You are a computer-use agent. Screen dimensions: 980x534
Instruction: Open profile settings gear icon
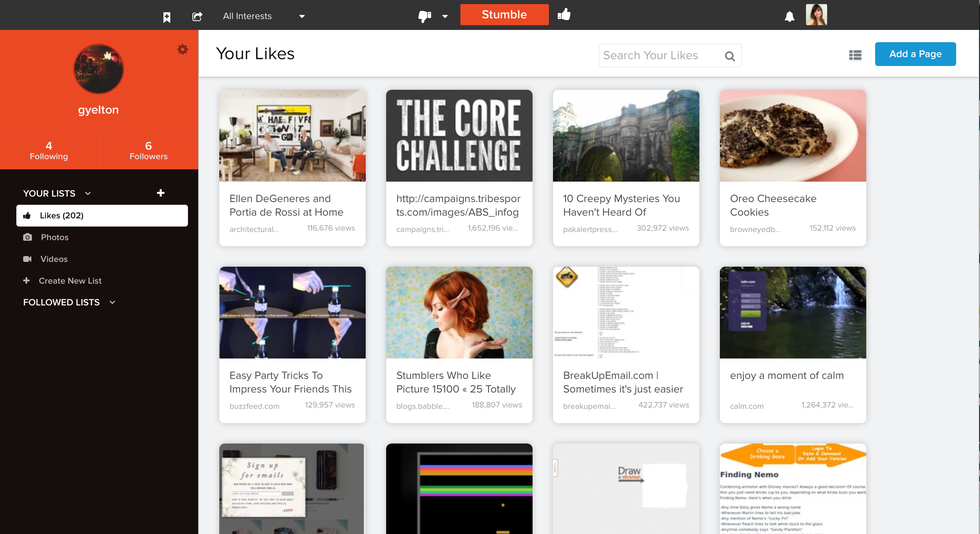coord(182,49)
